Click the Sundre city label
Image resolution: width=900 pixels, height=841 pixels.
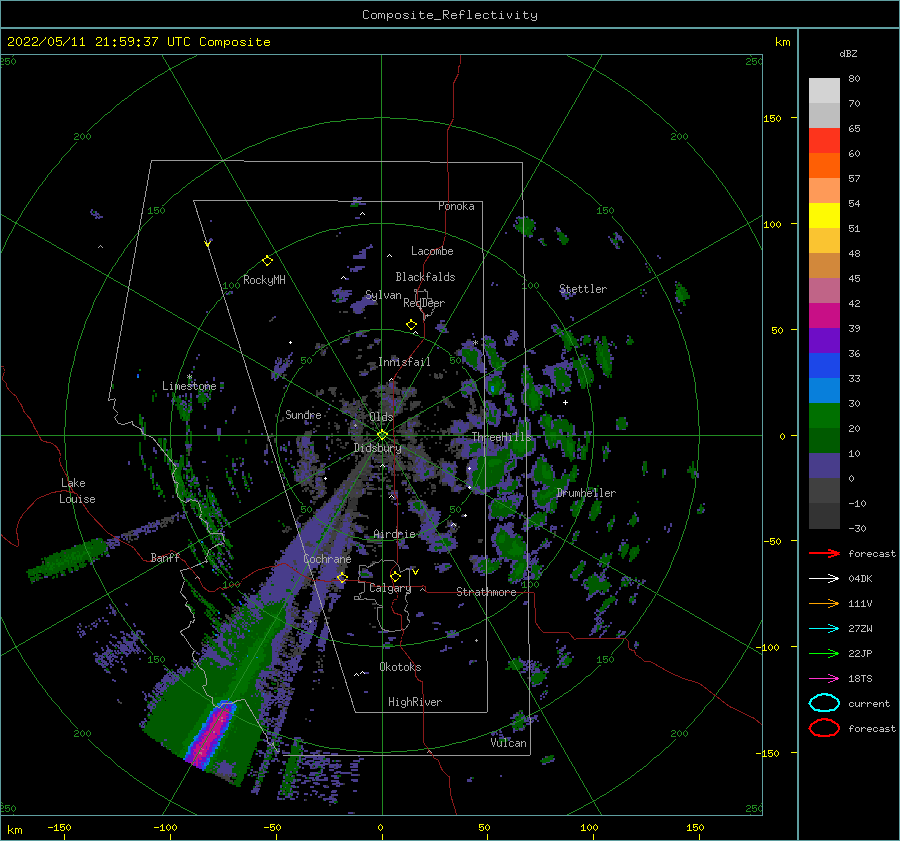click(303, 414)
